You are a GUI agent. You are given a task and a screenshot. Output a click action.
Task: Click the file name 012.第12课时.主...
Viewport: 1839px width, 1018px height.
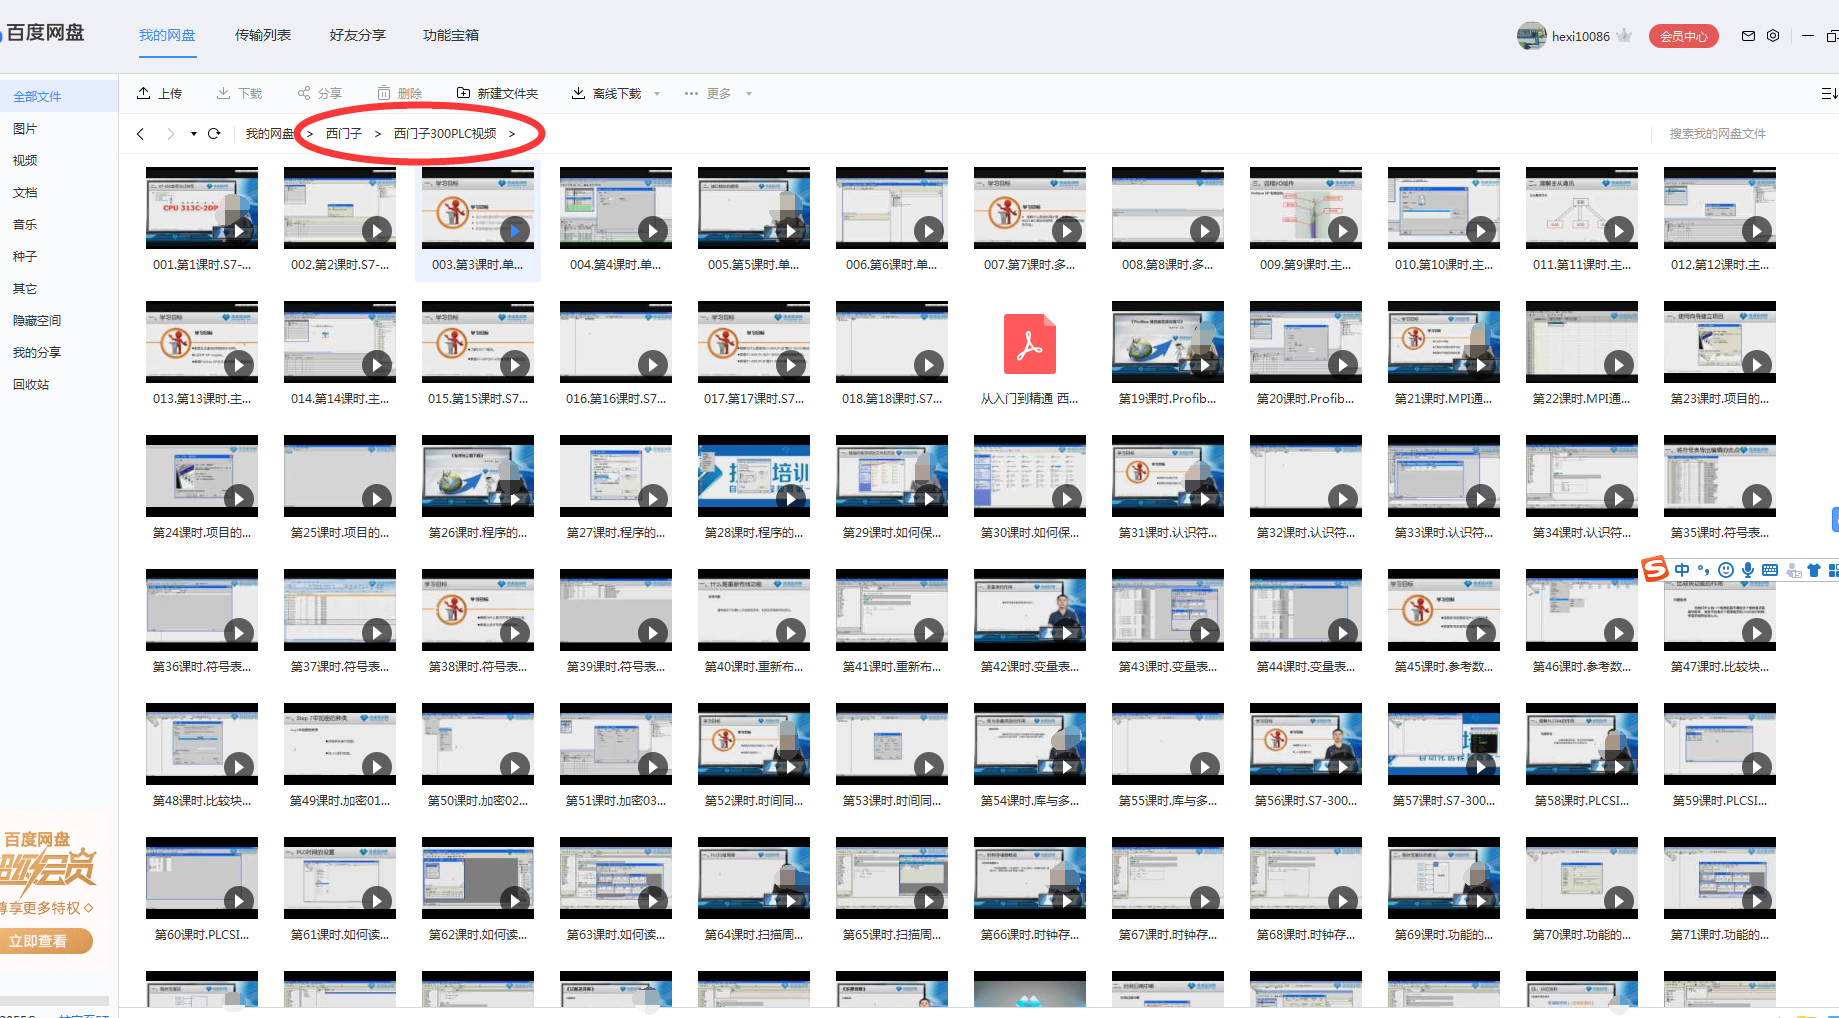coord(1720,265)
